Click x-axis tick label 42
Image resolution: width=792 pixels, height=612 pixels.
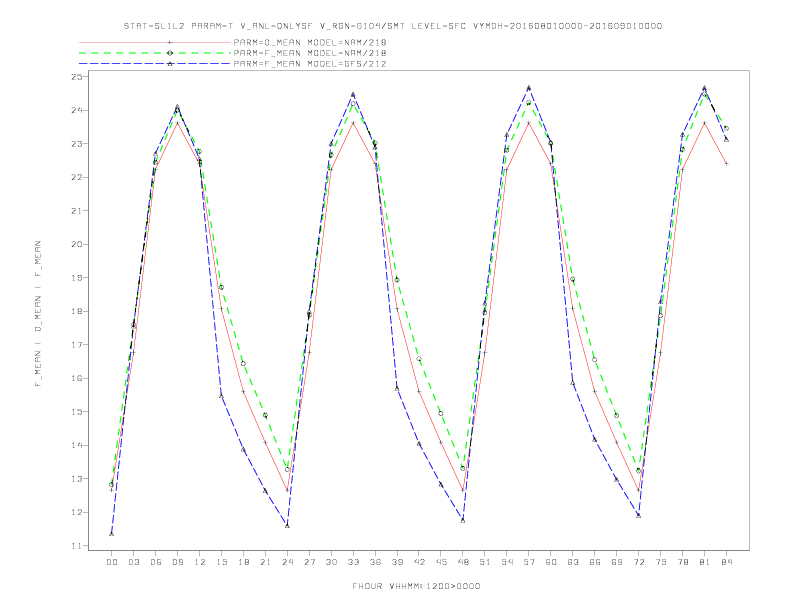tap(419, 562)
